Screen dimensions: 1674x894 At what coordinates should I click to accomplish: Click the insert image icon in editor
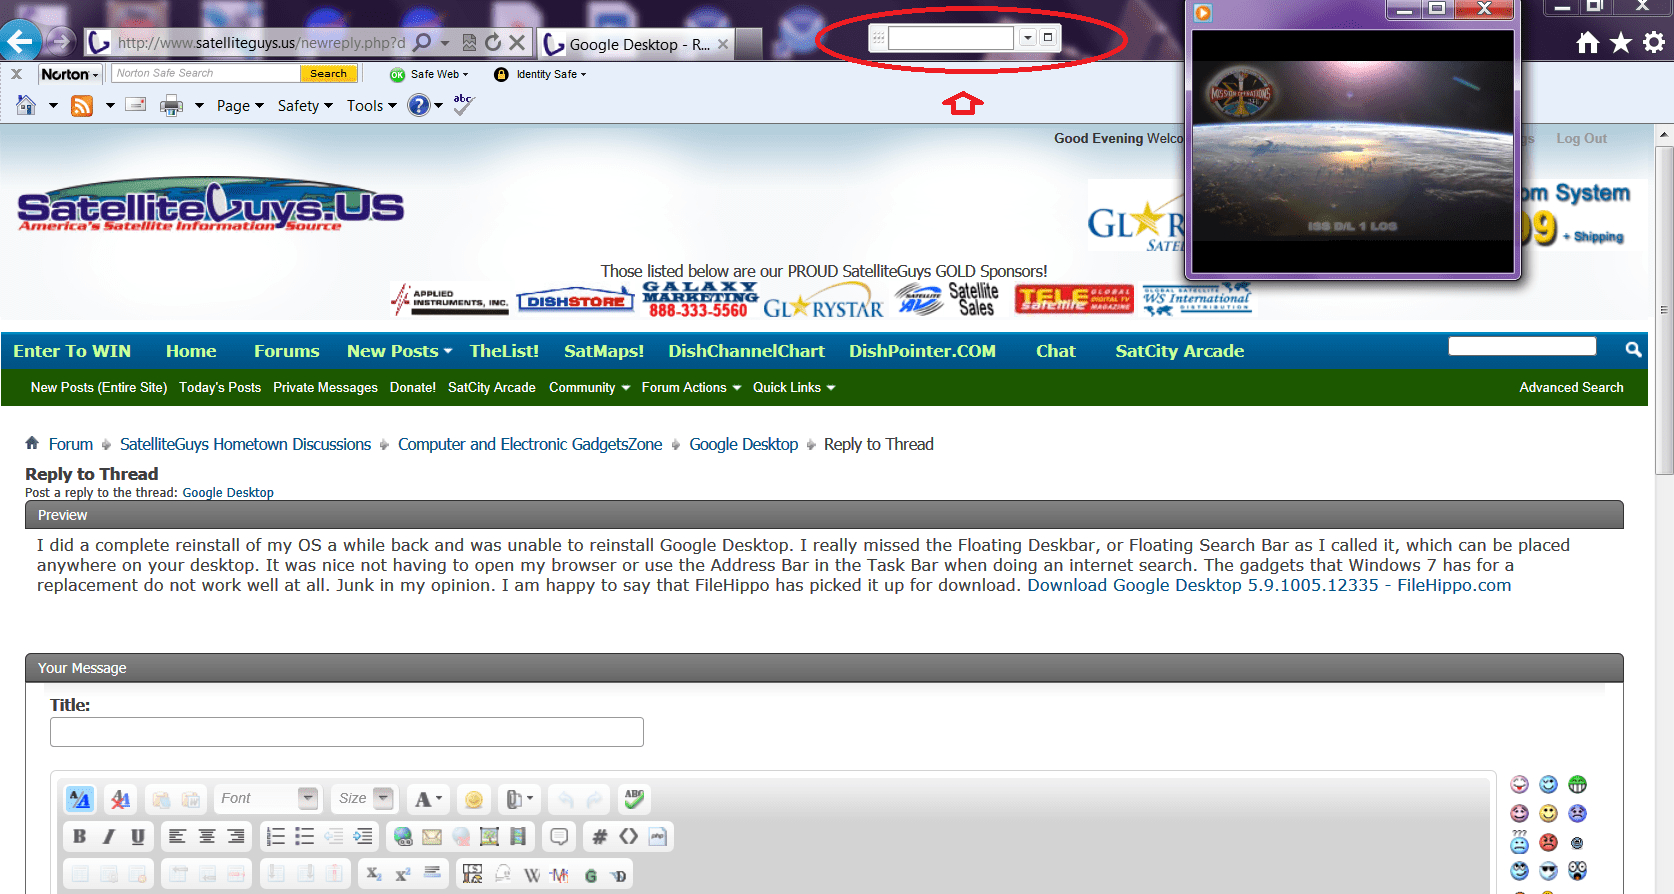click(489, 837)
